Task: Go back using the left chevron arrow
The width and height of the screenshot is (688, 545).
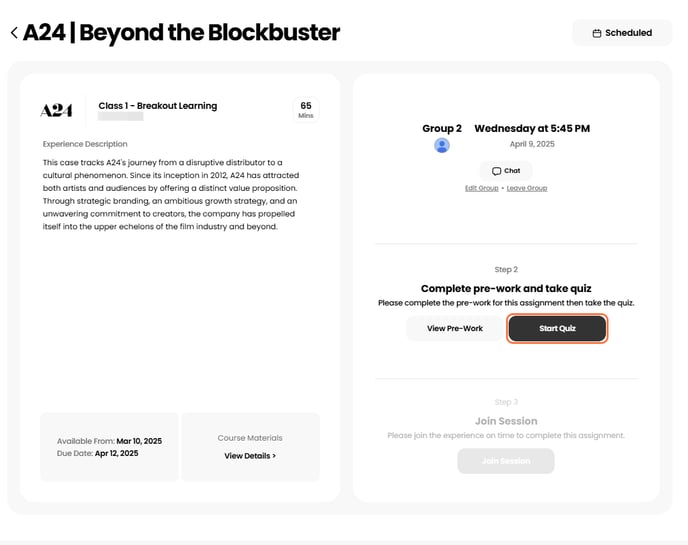Action: coord(14,33)
